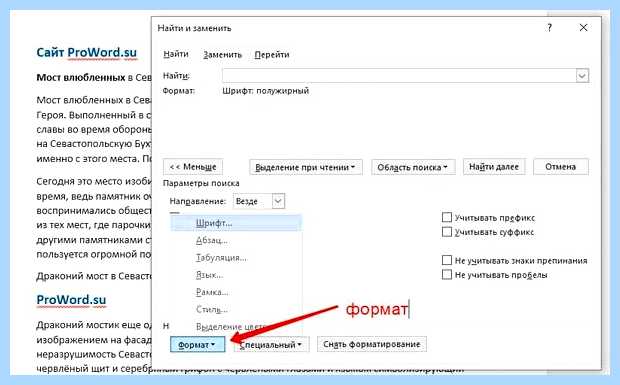Open the Формат dropdown button
The image size is (620, 385).
[197, 344]
